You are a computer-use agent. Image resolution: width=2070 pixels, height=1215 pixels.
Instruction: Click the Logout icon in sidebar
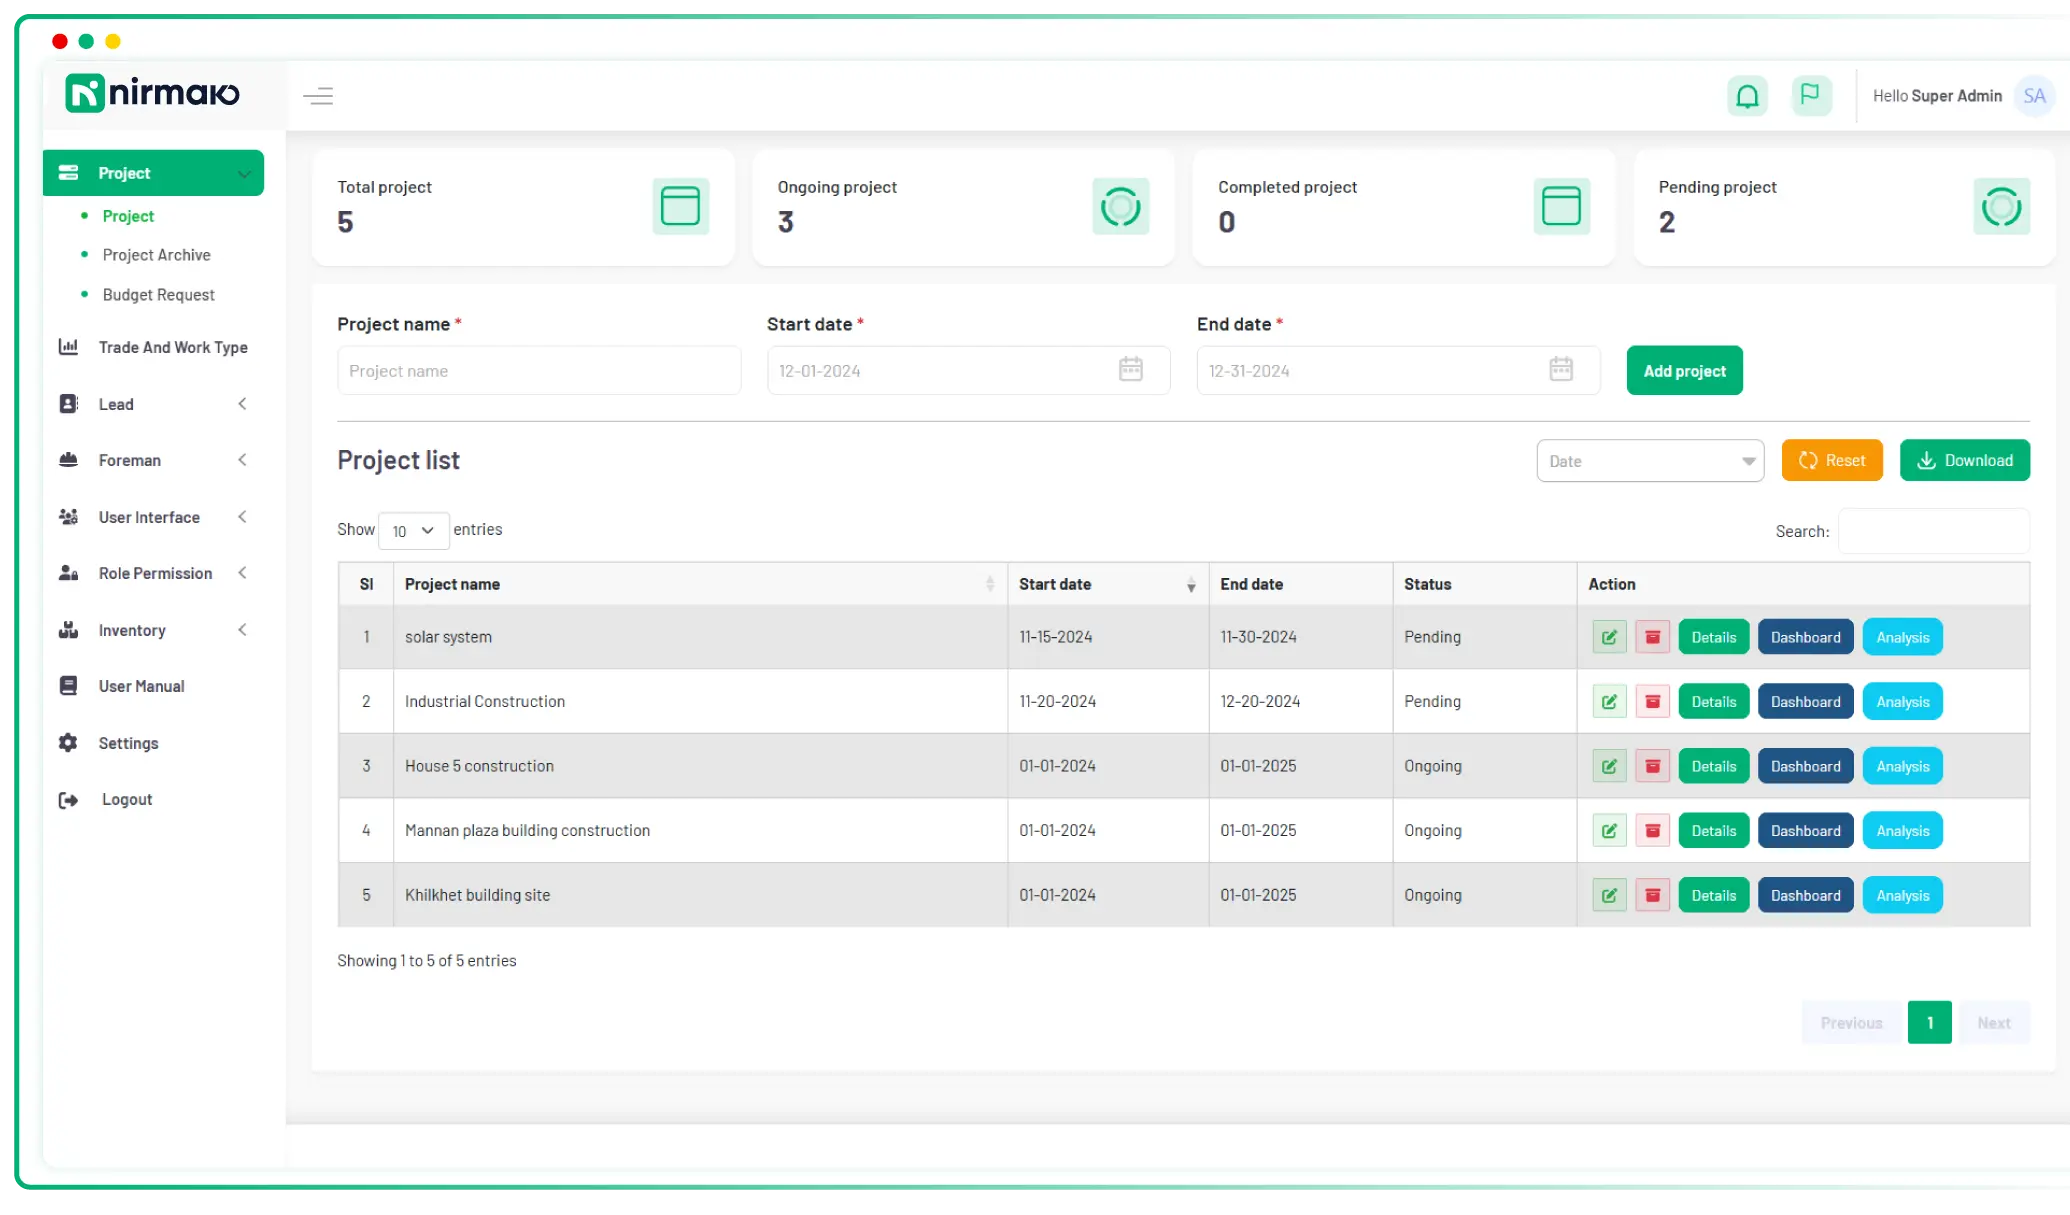[x=68, y=800]
